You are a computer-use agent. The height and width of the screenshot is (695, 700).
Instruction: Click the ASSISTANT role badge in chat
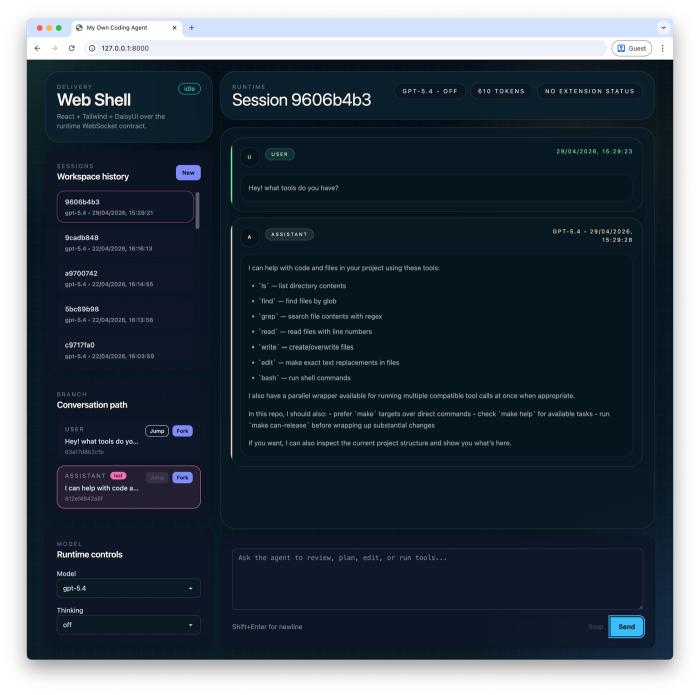tap(289, 234)
